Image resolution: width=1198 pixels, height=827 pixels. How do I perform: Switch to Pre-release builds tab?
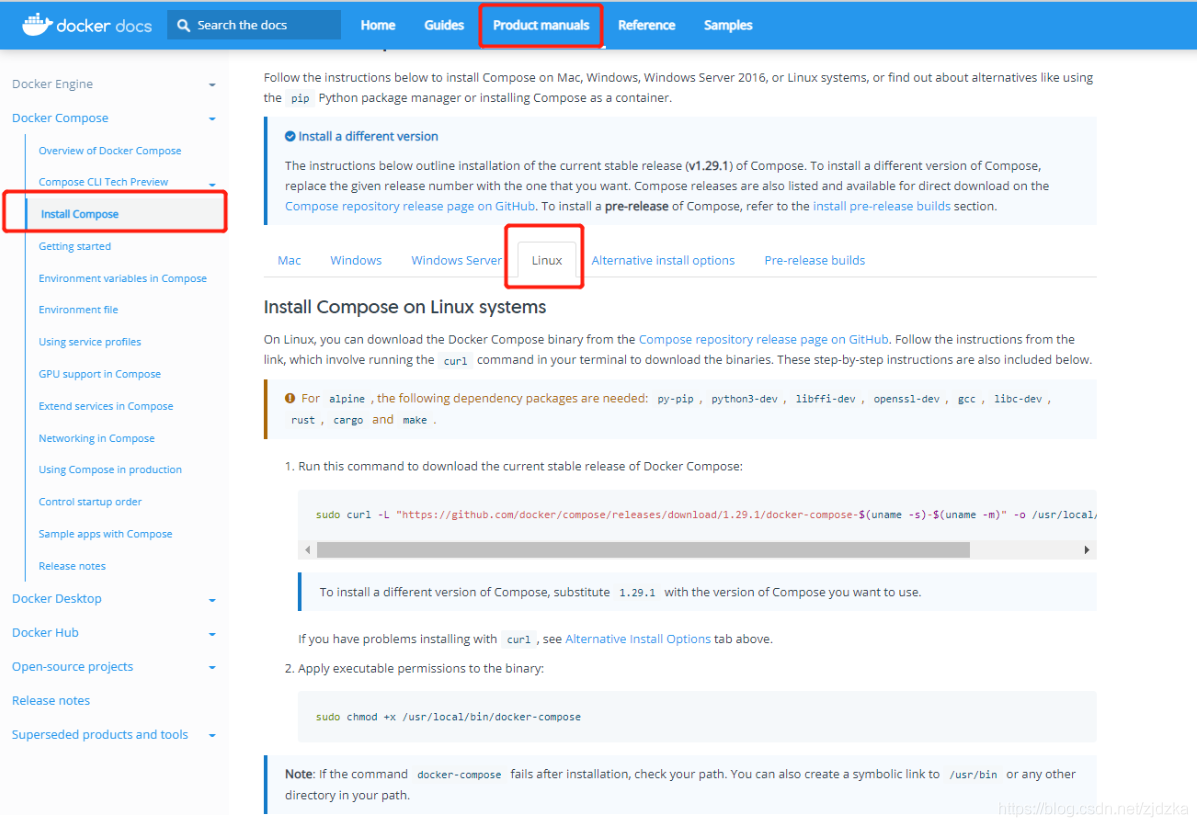click(x=814, y=260)
